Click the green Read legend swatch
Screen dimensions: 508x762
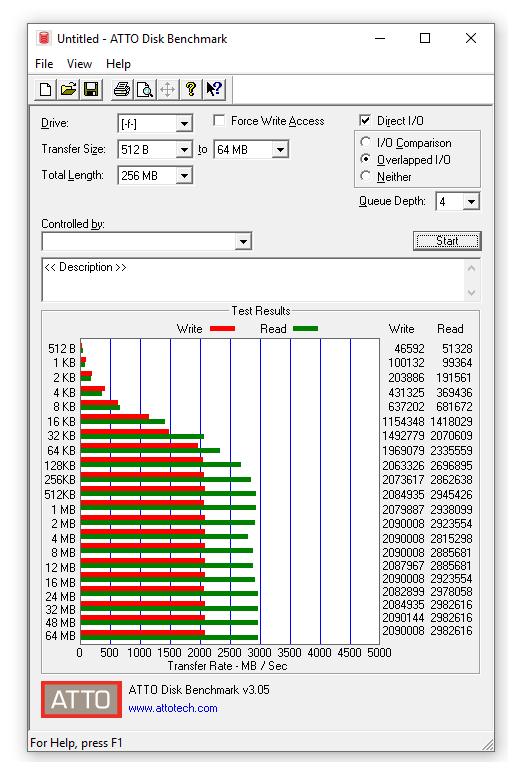click(305, 329)
